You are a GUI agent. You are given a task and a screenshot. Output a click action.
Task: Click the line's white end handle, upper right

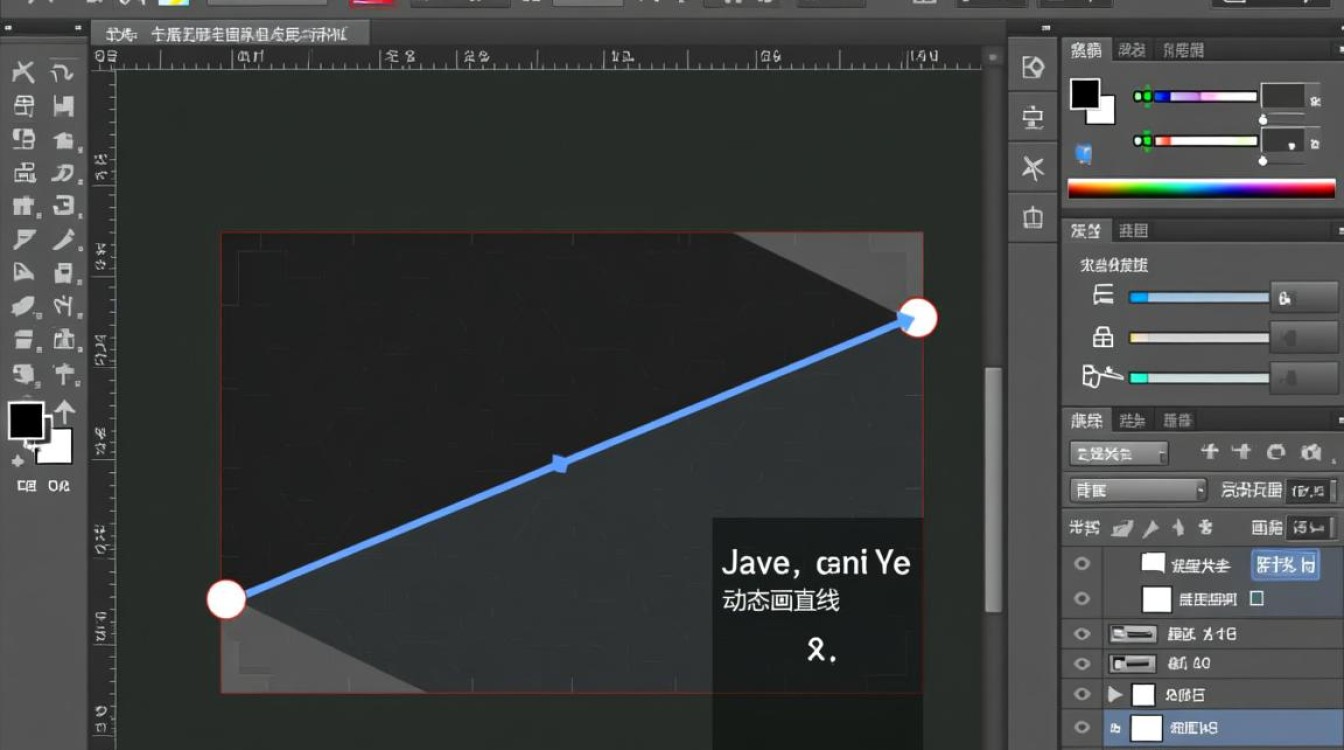pyautogui.click(x=917, y=317)
